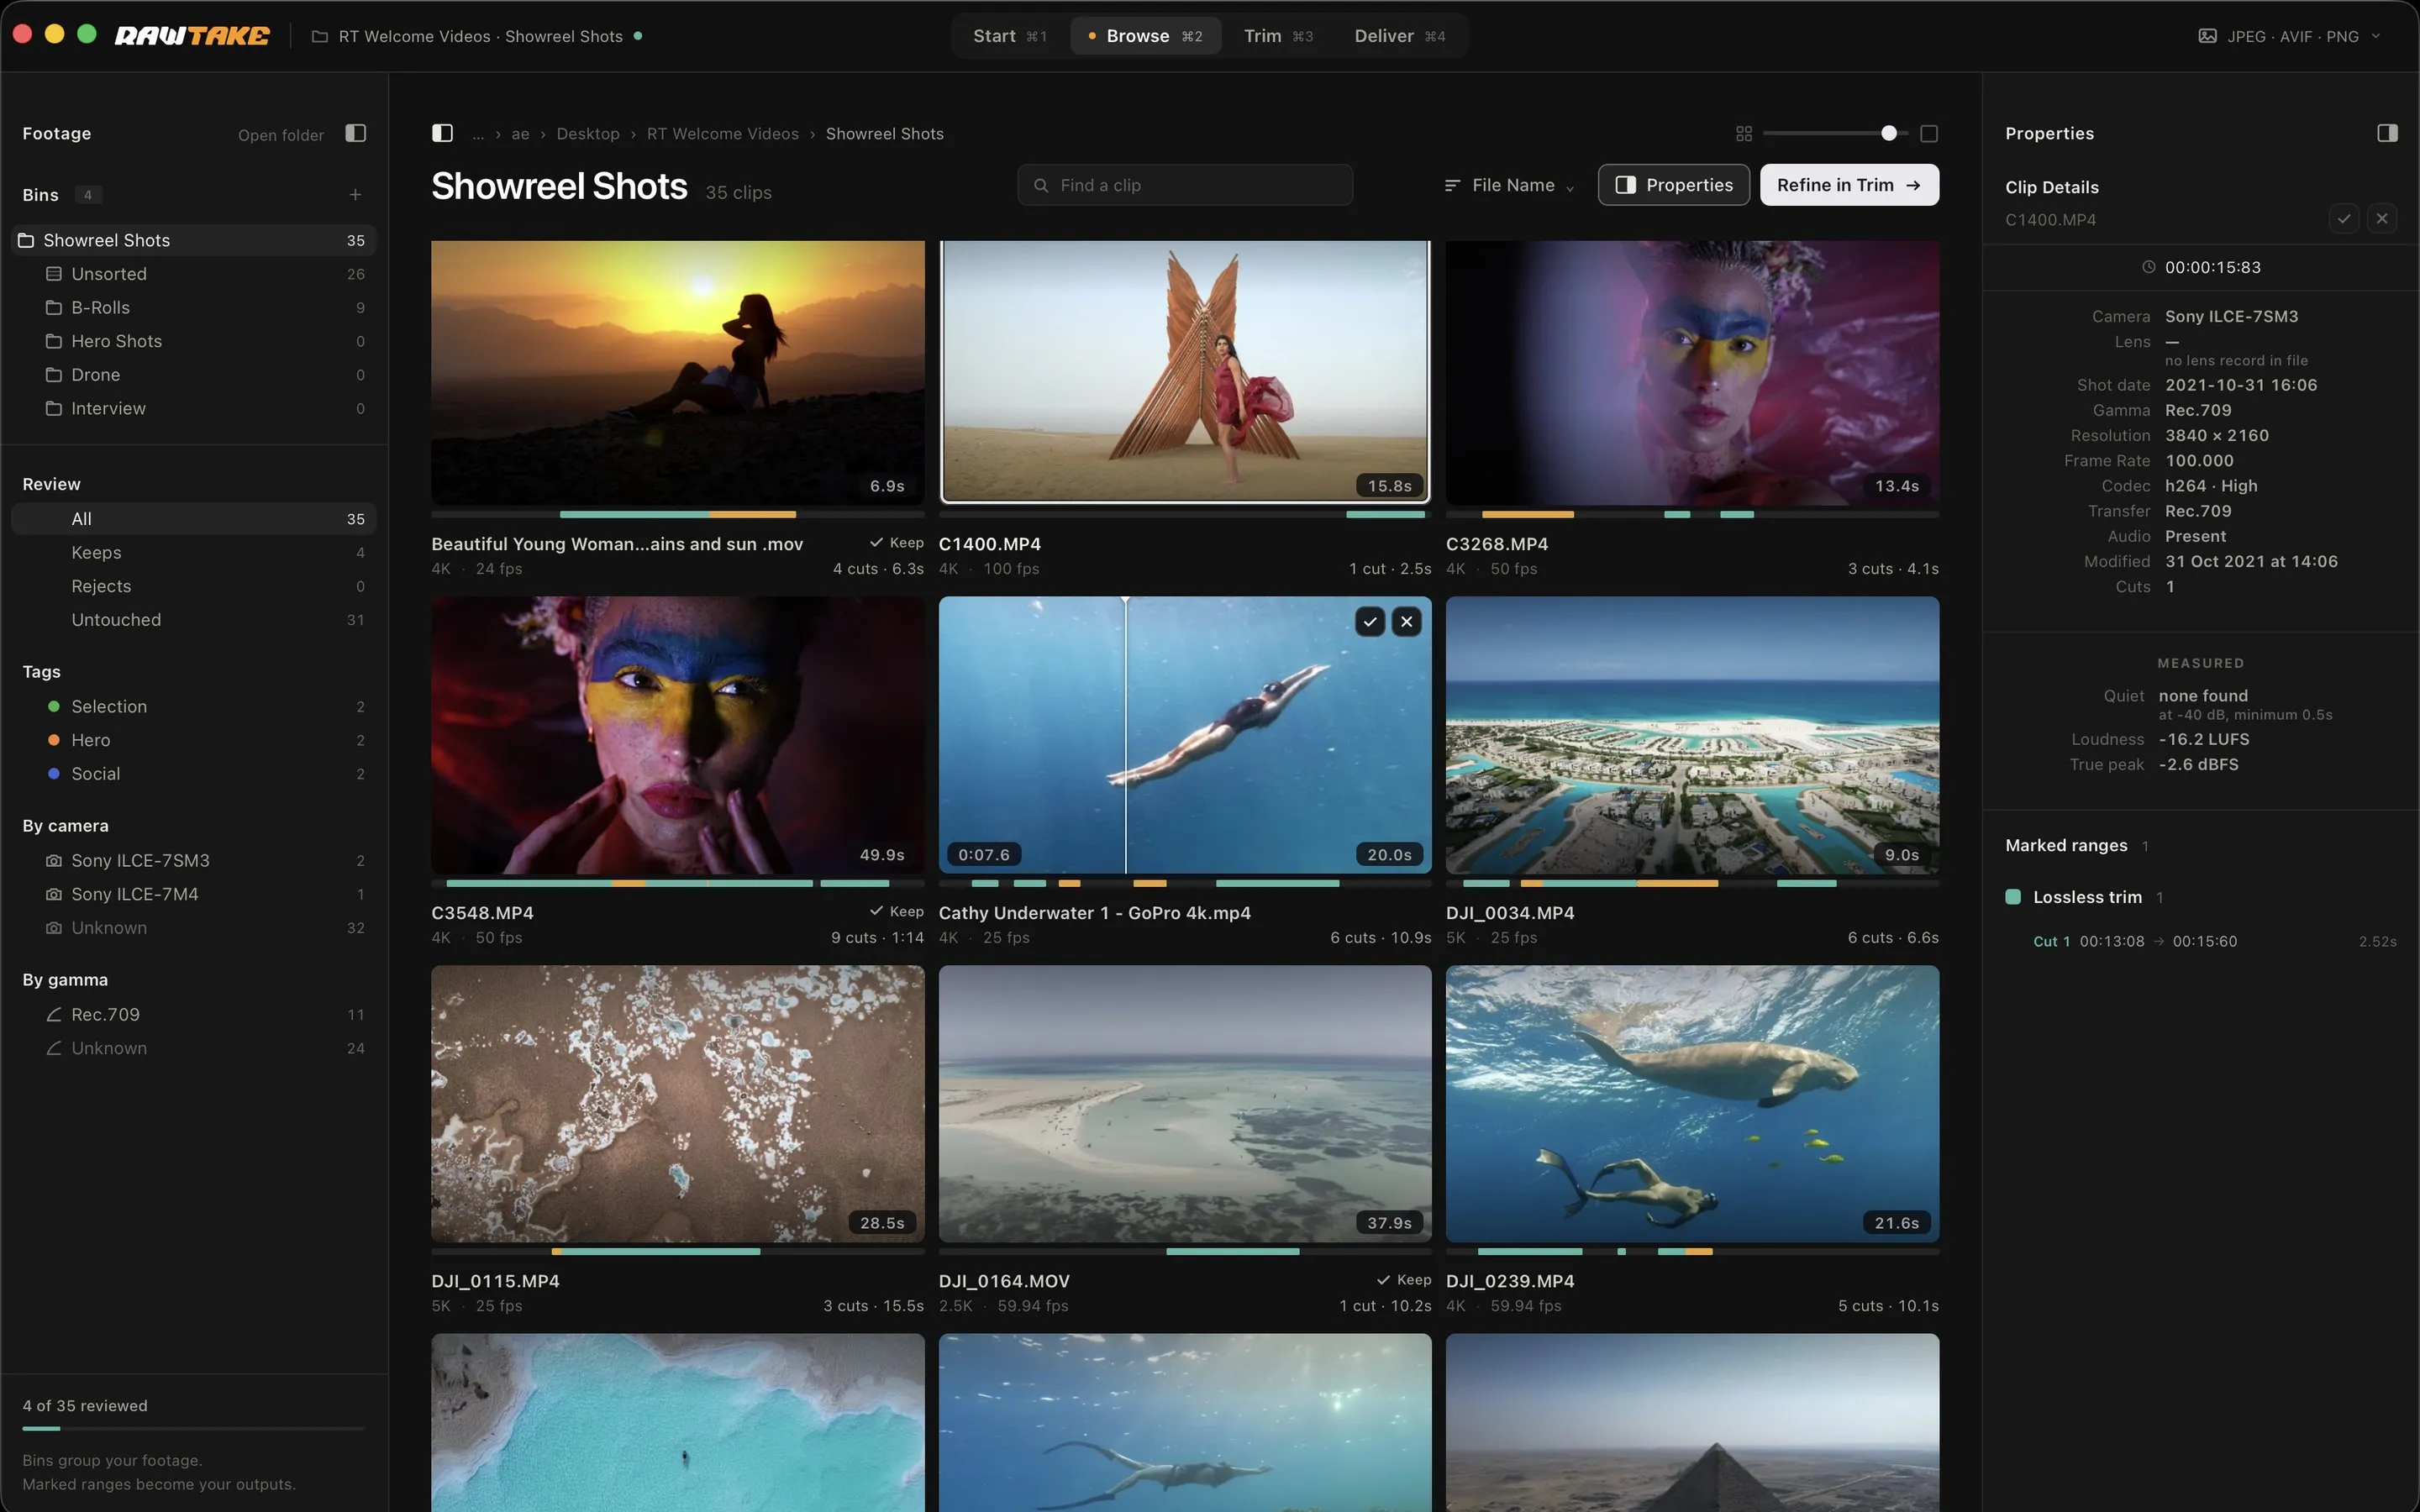Click the Rec.709 gamma curve icon
The height and width of the screenshot is (1512, 2420).
coord(54,1014)
